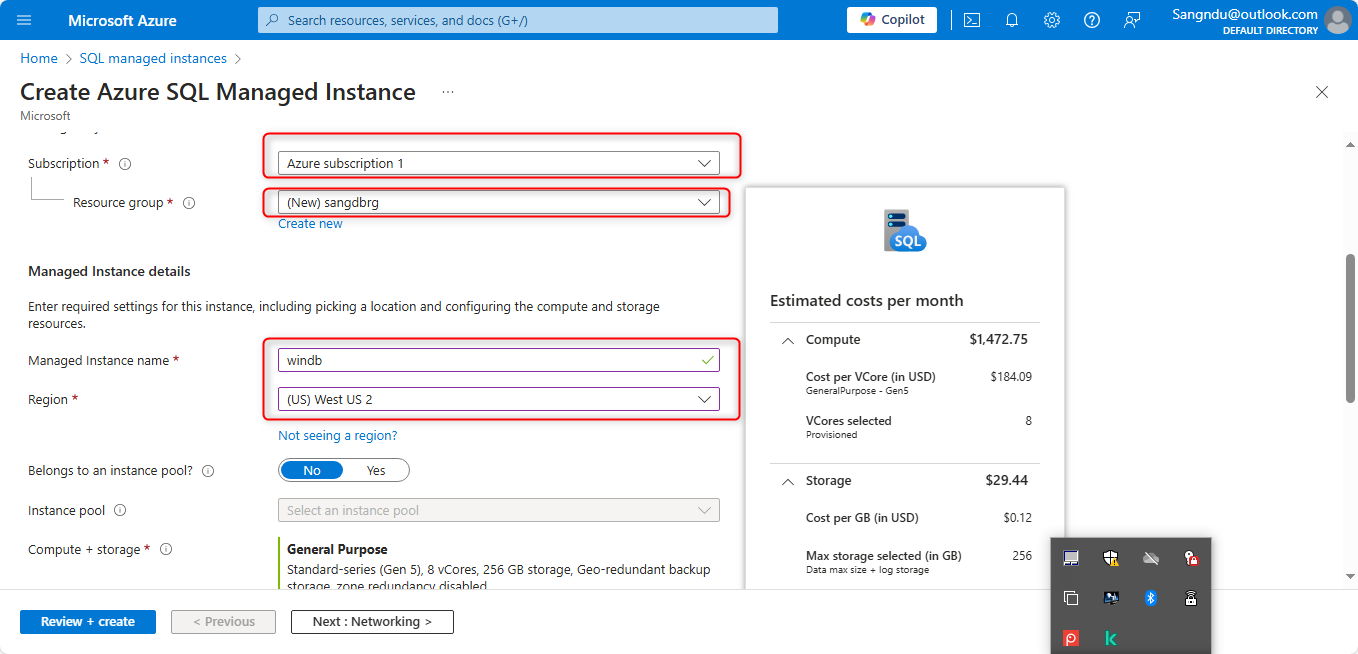Open the Resource group dropdown
This screenshot has height=654, width=1358.
499,203
